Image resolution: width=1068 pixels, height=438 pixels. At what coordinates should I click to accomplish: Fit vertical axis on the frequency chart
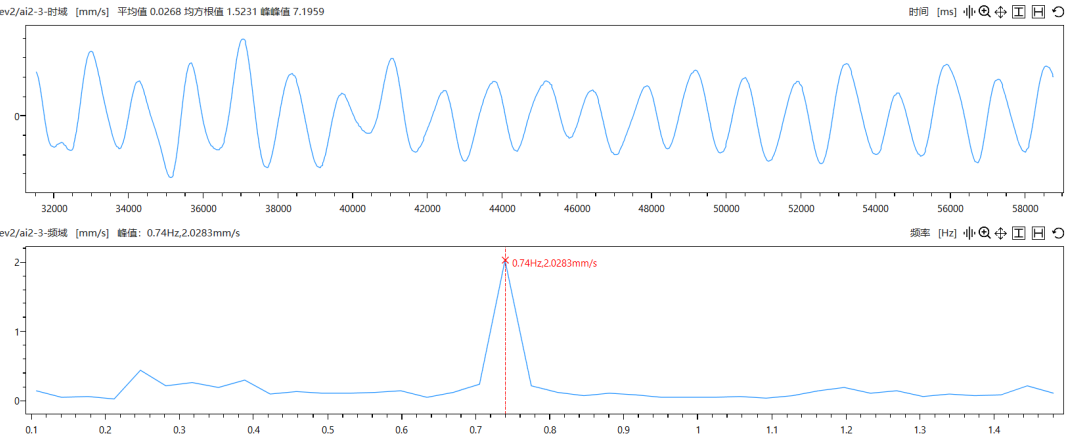pos(1019,233)
